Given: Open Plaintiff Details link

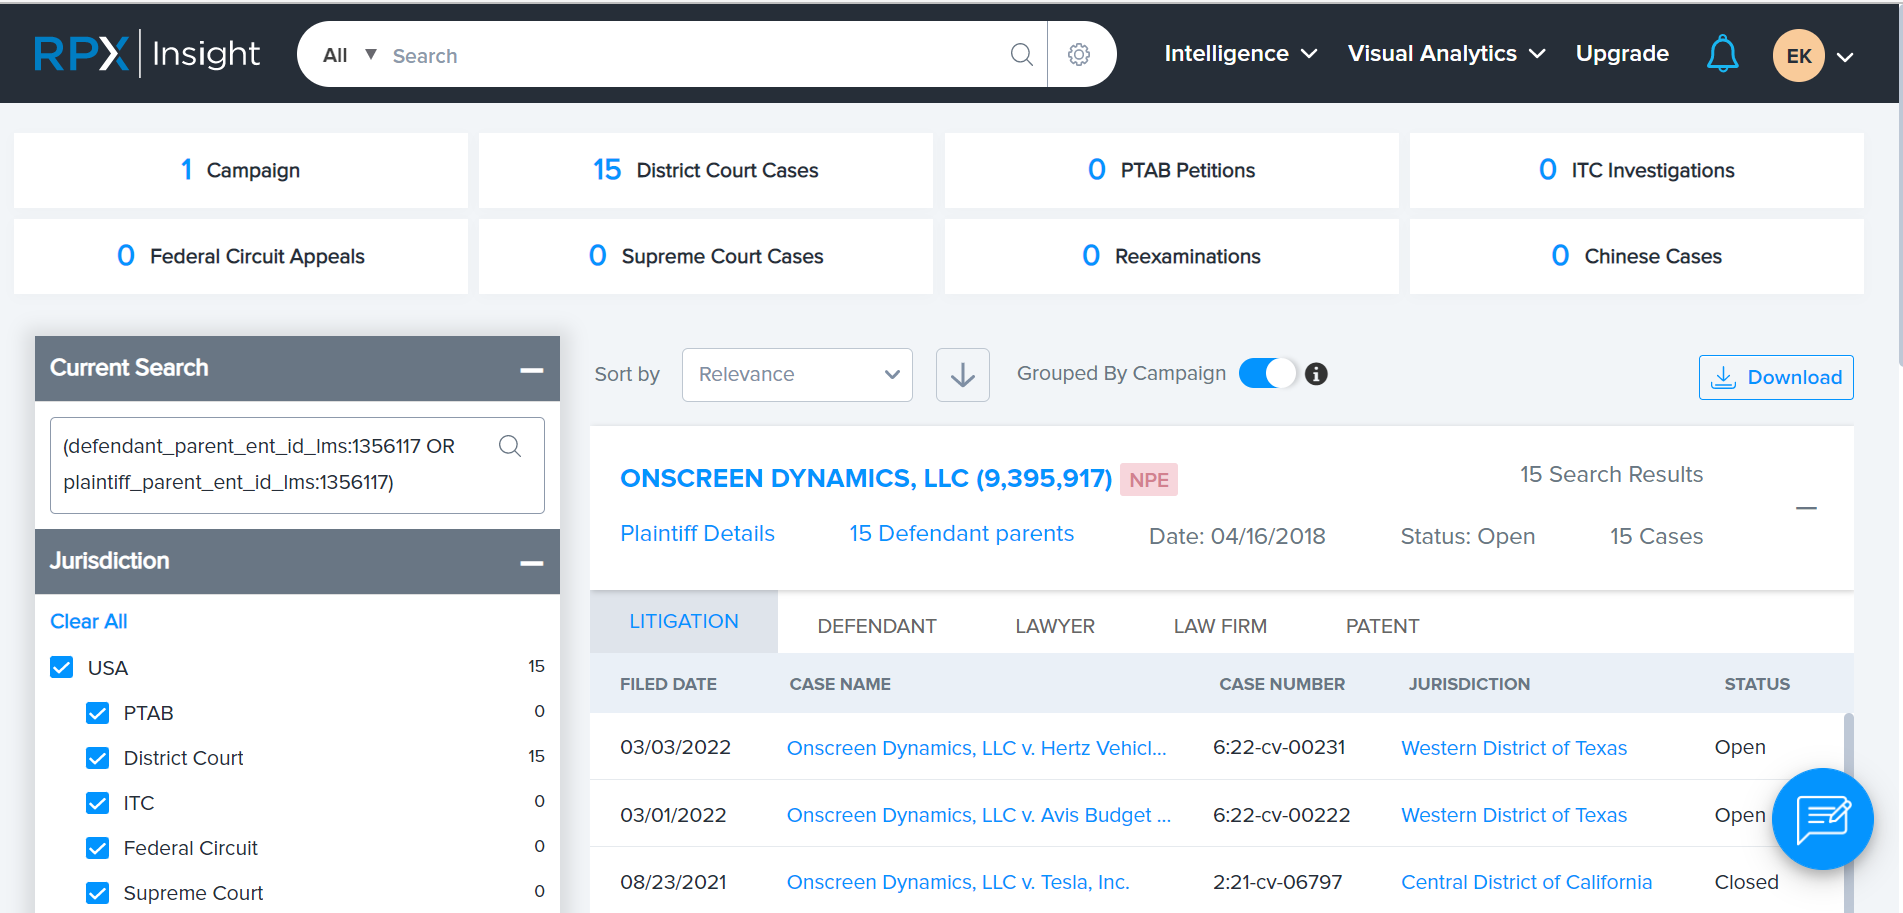Looking at the screenshot, I should (697, 534).
